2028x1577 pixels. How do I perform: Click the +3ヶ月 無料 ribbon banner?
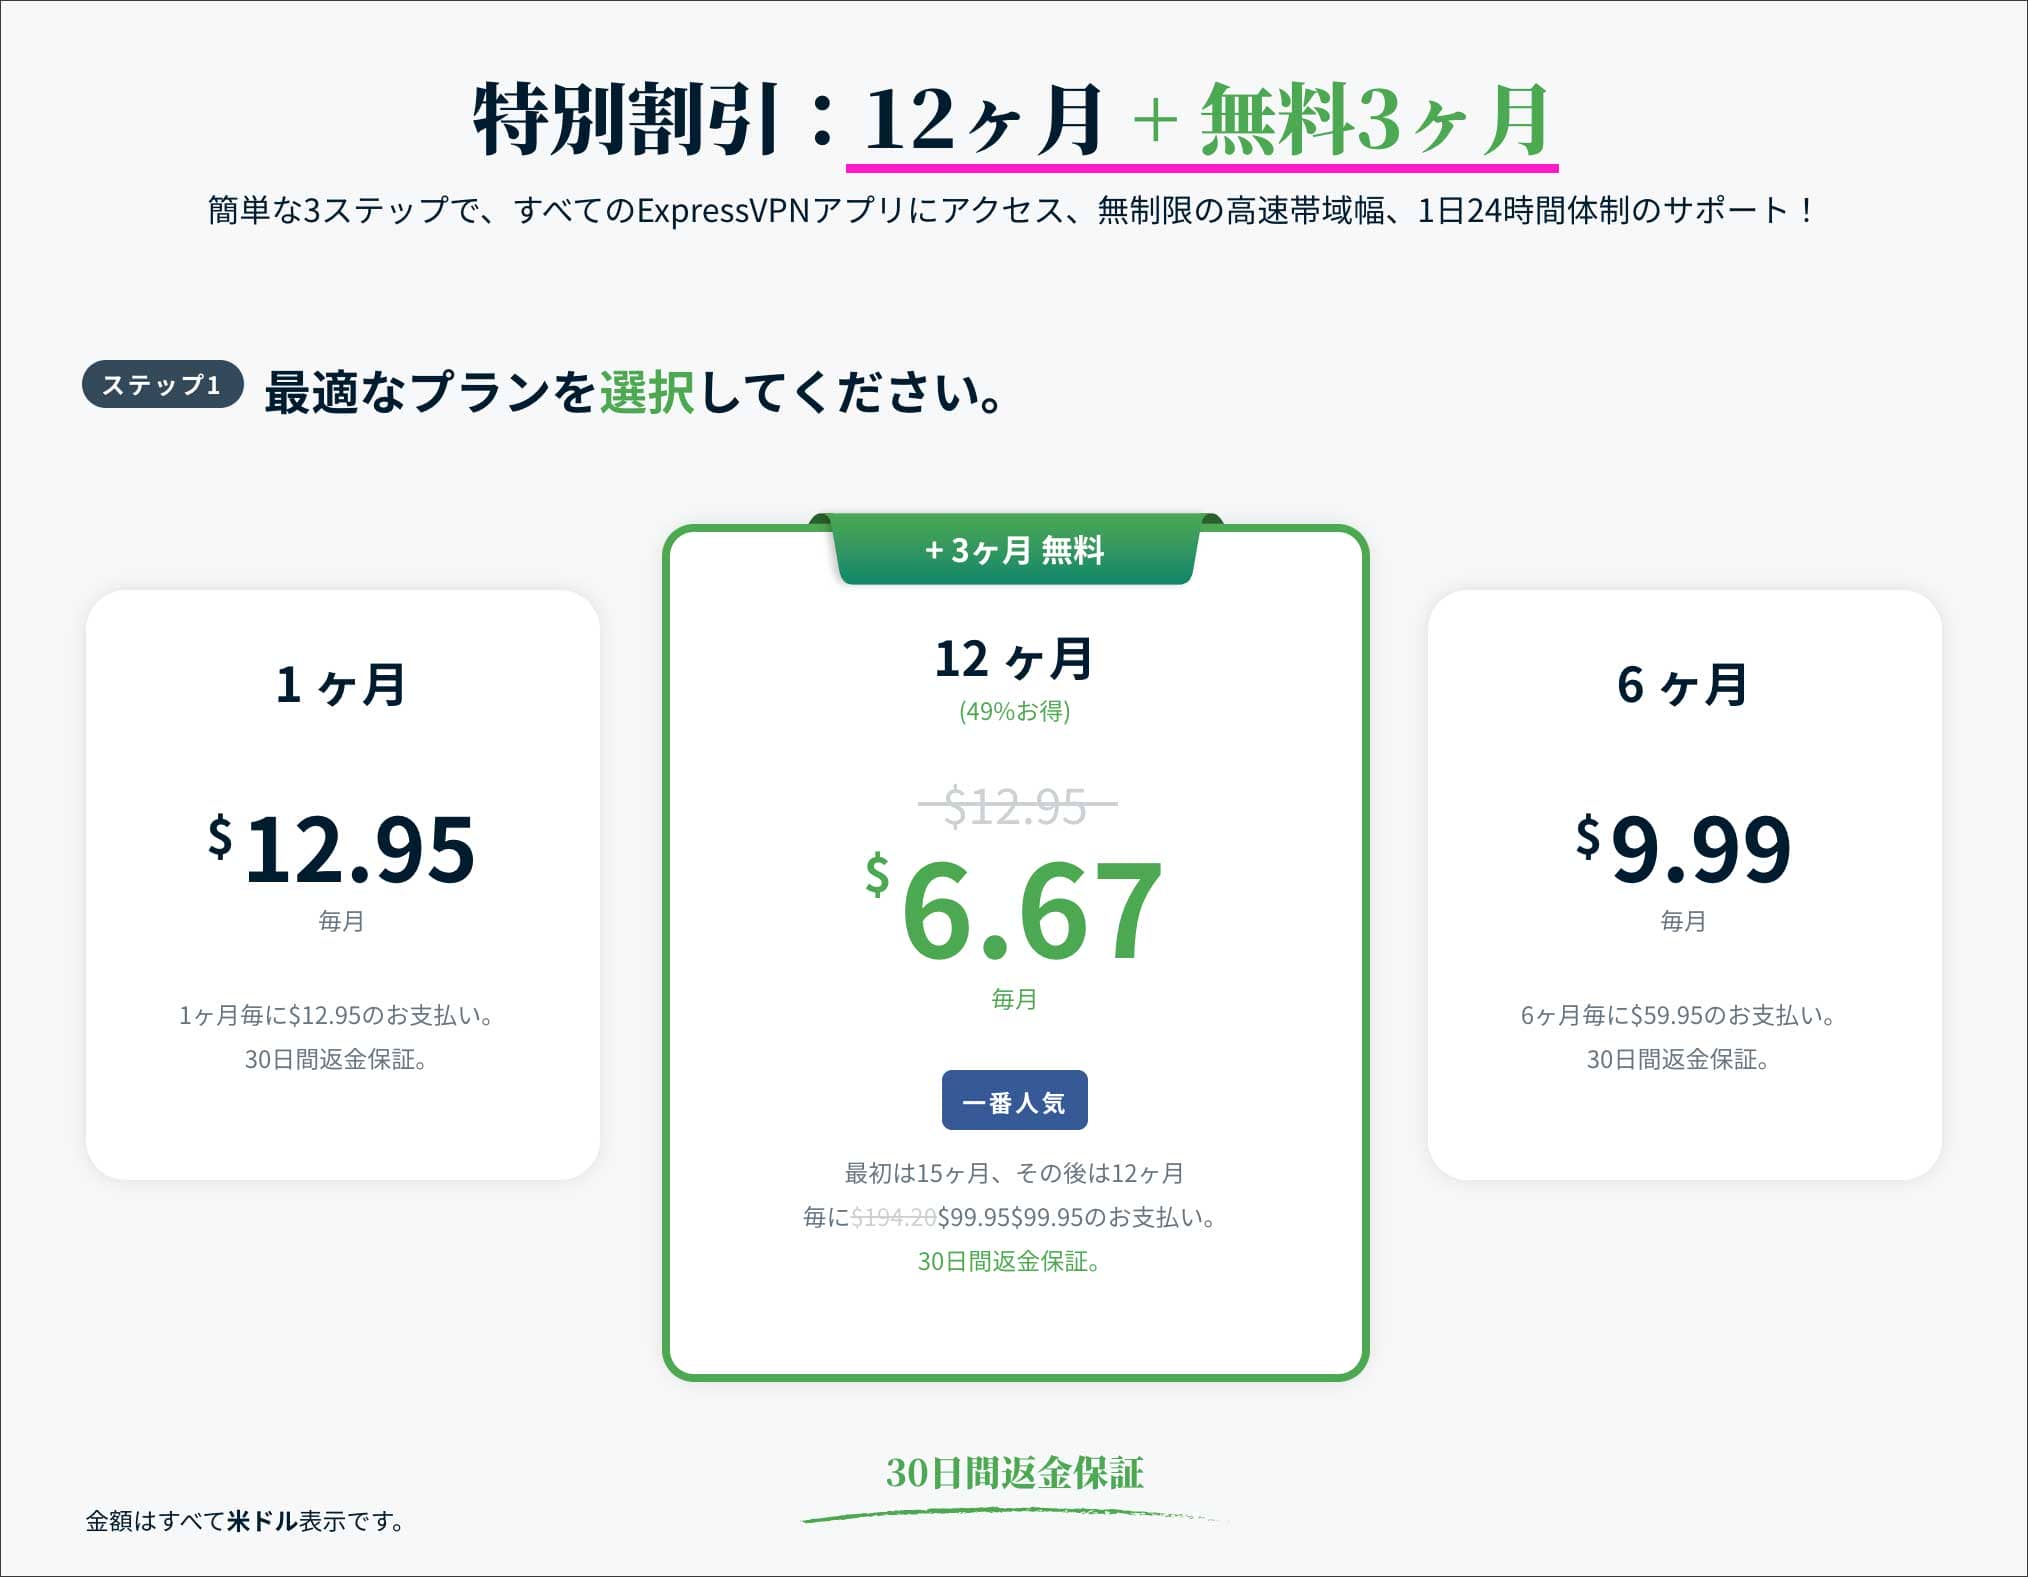pos(1015,550)
